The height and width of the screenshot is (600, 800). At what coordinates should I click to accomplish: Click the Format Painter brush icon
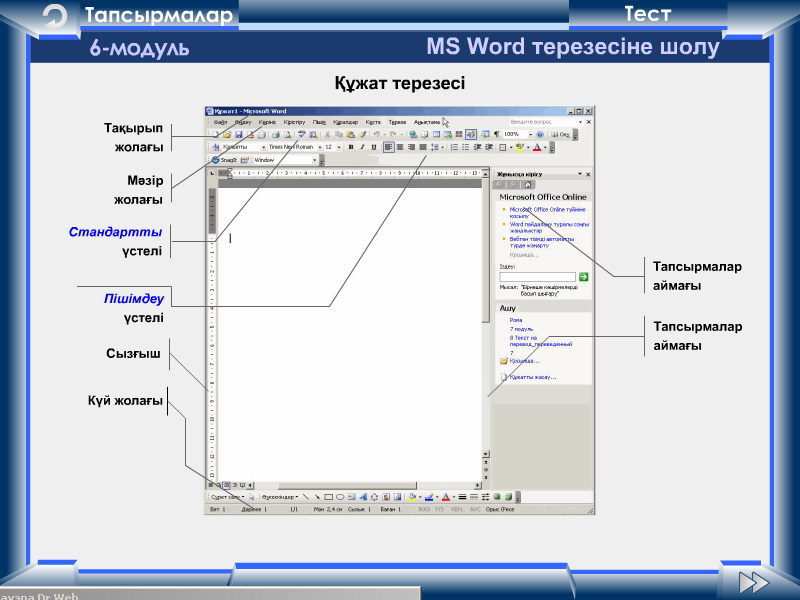coord(362,135)
